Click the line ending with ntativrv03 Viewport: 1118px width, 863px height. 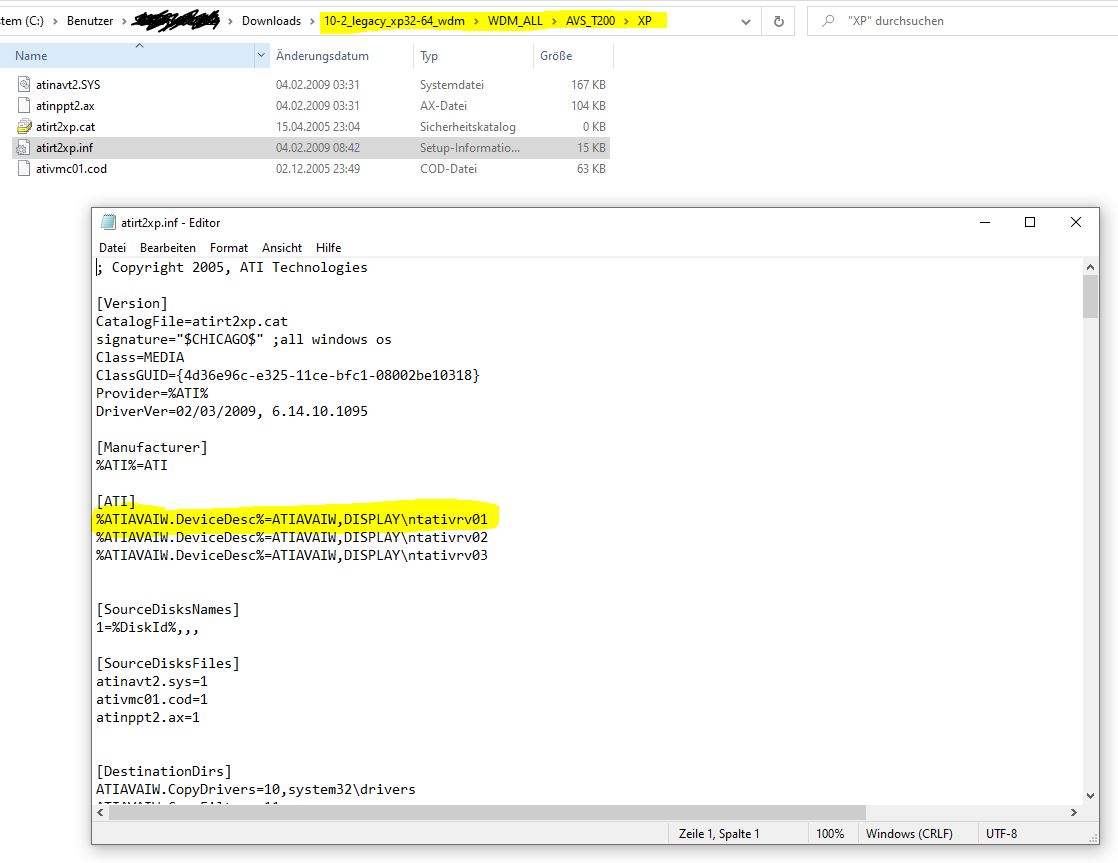pyautogui.click(x=292, y=555)
